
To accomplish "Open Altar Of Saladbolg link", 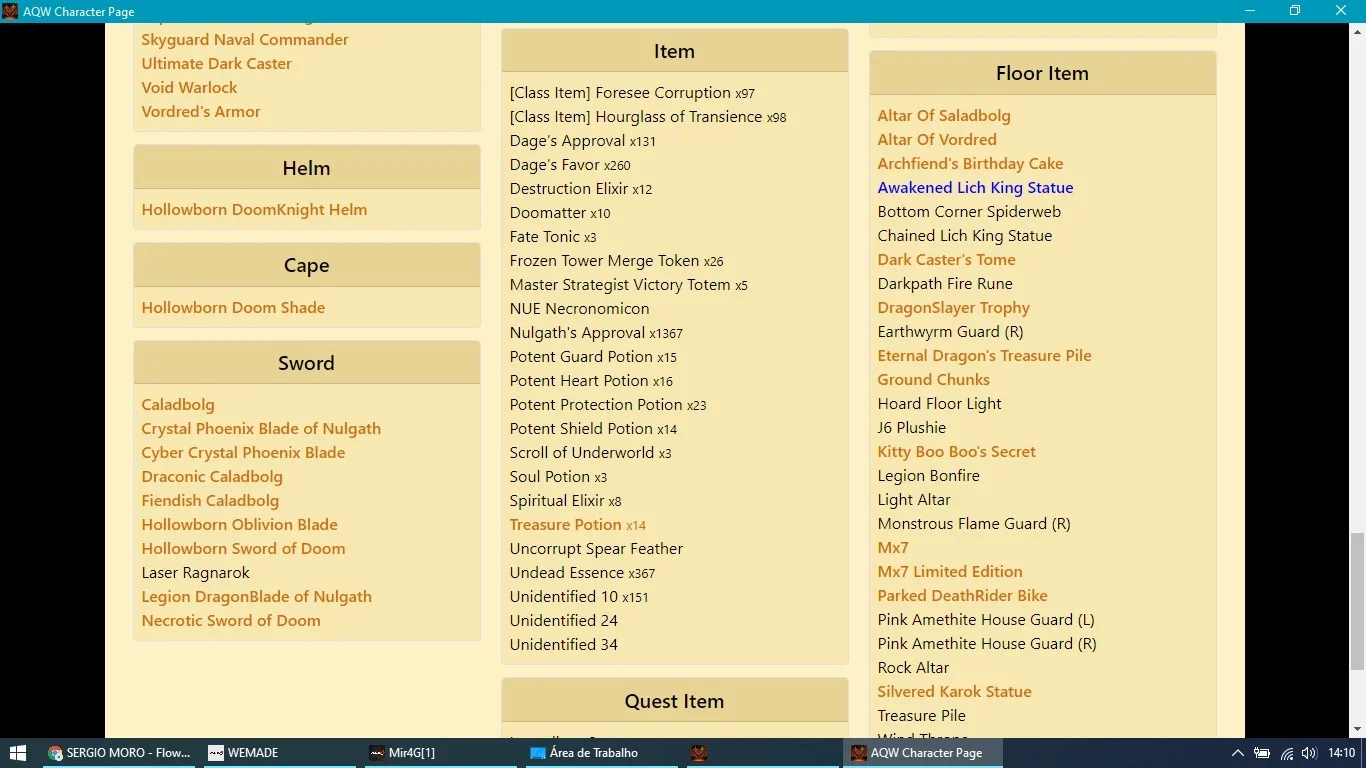I will pos(944,116).
